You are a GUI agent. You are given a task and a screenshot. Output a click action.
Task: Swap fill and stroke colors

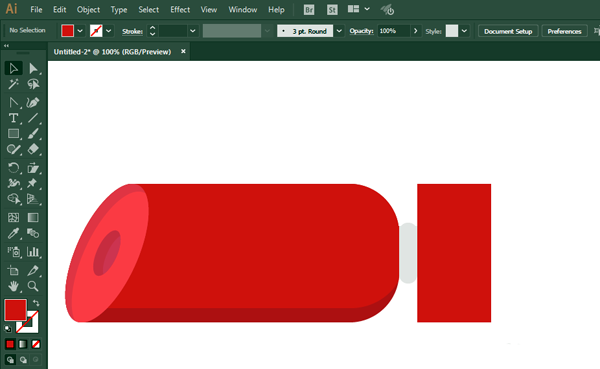click(x=36, y=303)
